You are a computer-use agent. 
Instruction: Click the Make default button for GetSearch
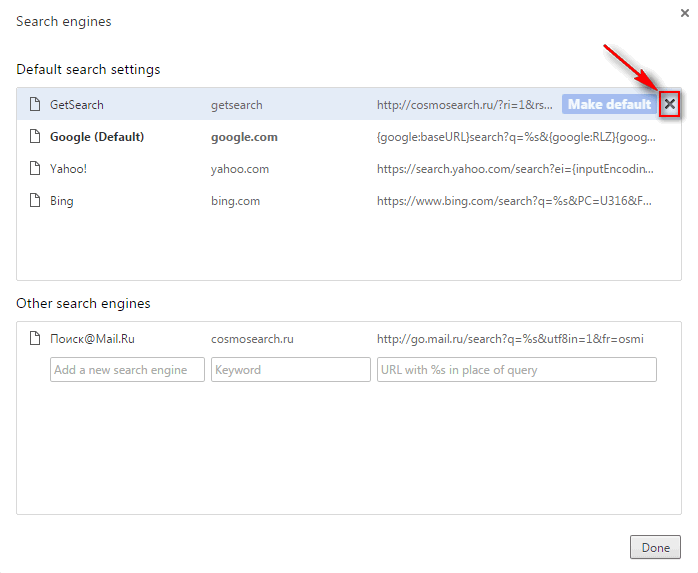coord(609,104)
